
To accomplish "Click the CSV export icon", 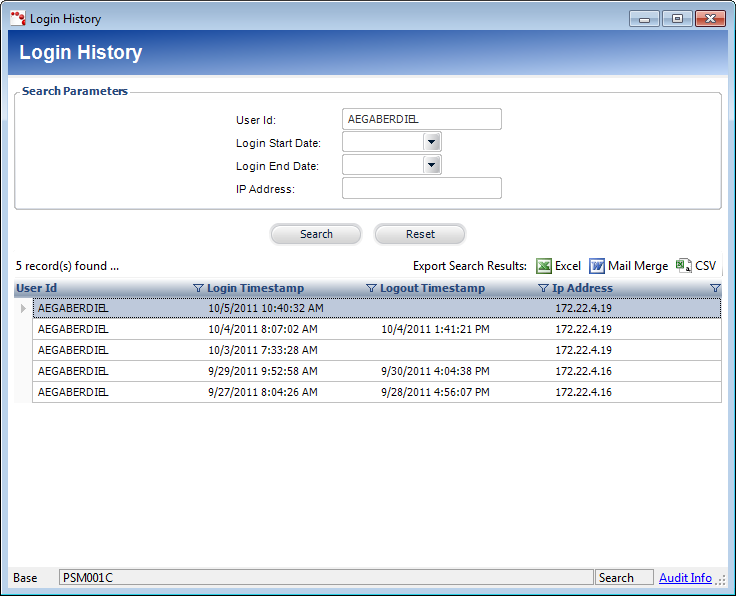I will (x=683, y=266).
